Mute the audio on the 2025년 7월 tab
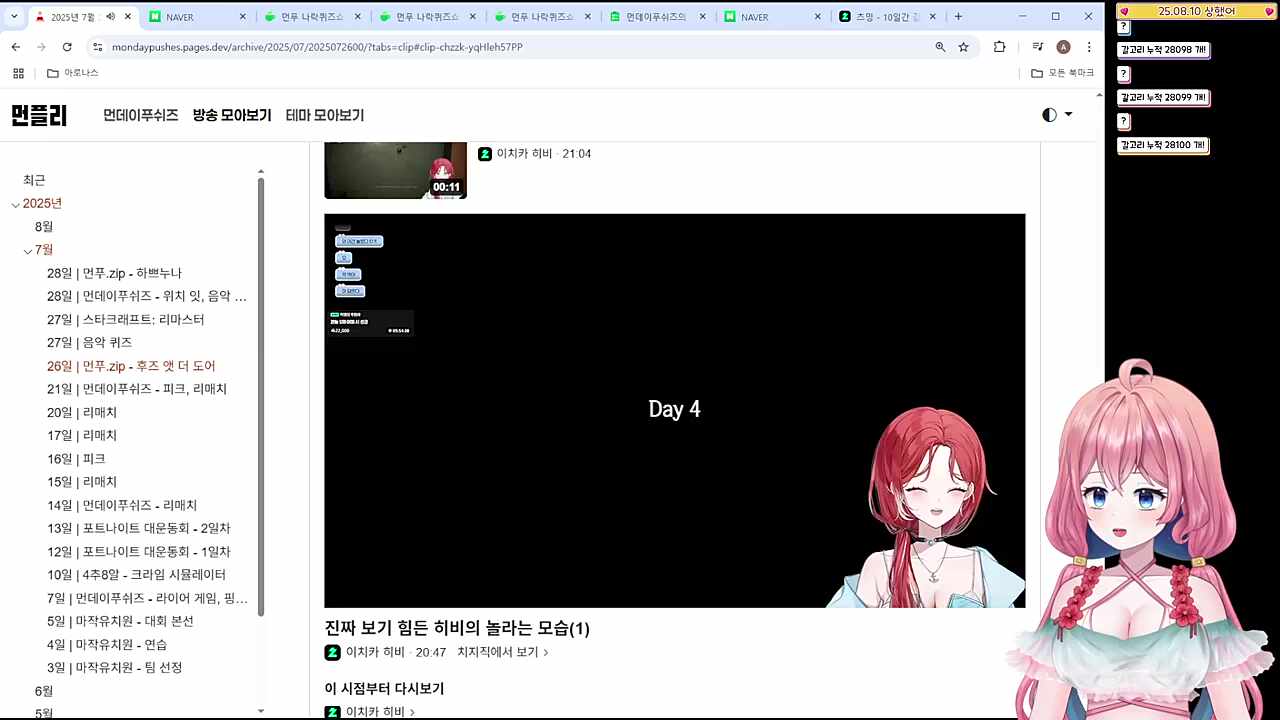The image size is (1280, 720). click(110, 17)
